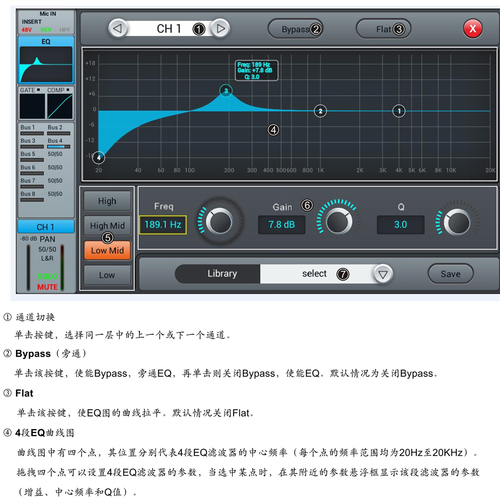
Task: Select the High band tab
Action: (x=107, y=201)
